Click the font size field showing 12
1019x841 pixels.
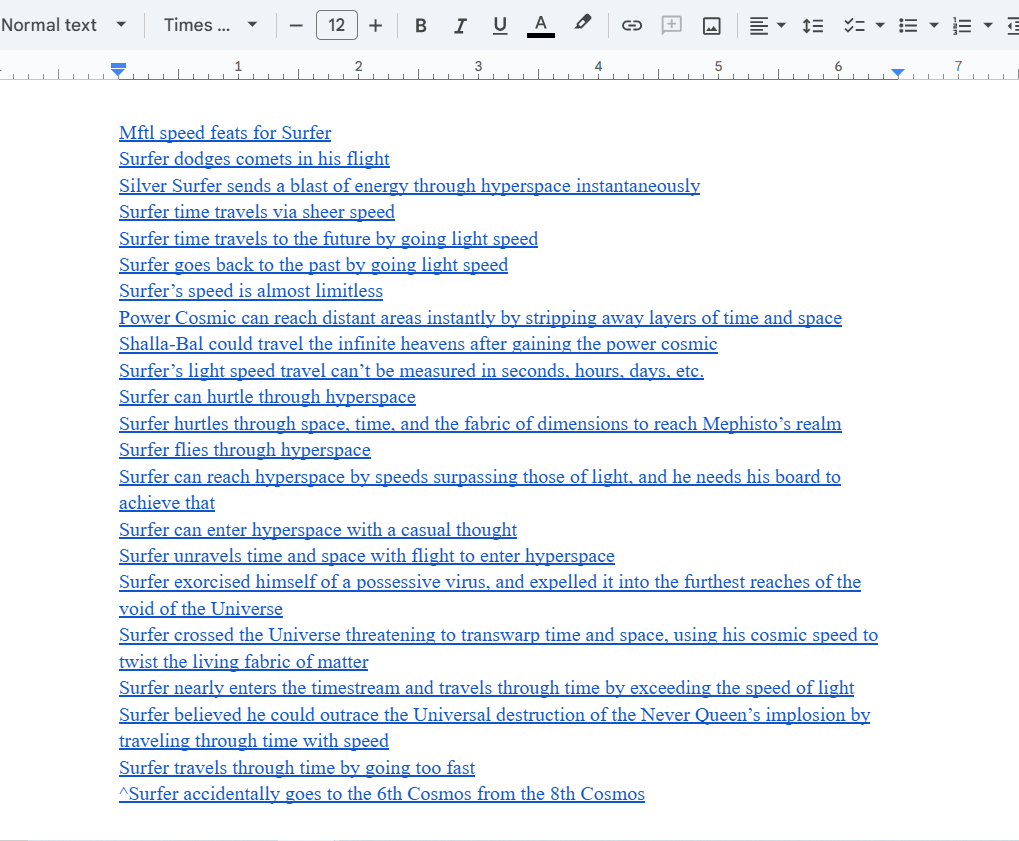tap(337, 25)
